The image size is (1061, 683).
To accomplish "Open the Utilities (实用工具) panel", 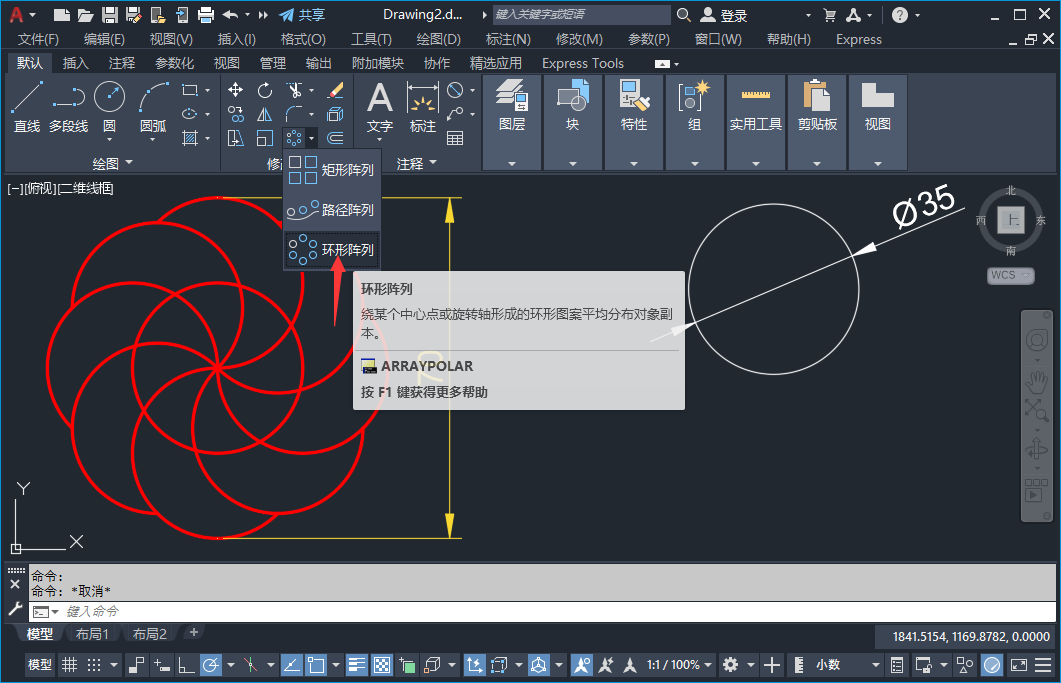I will [755, 122].
